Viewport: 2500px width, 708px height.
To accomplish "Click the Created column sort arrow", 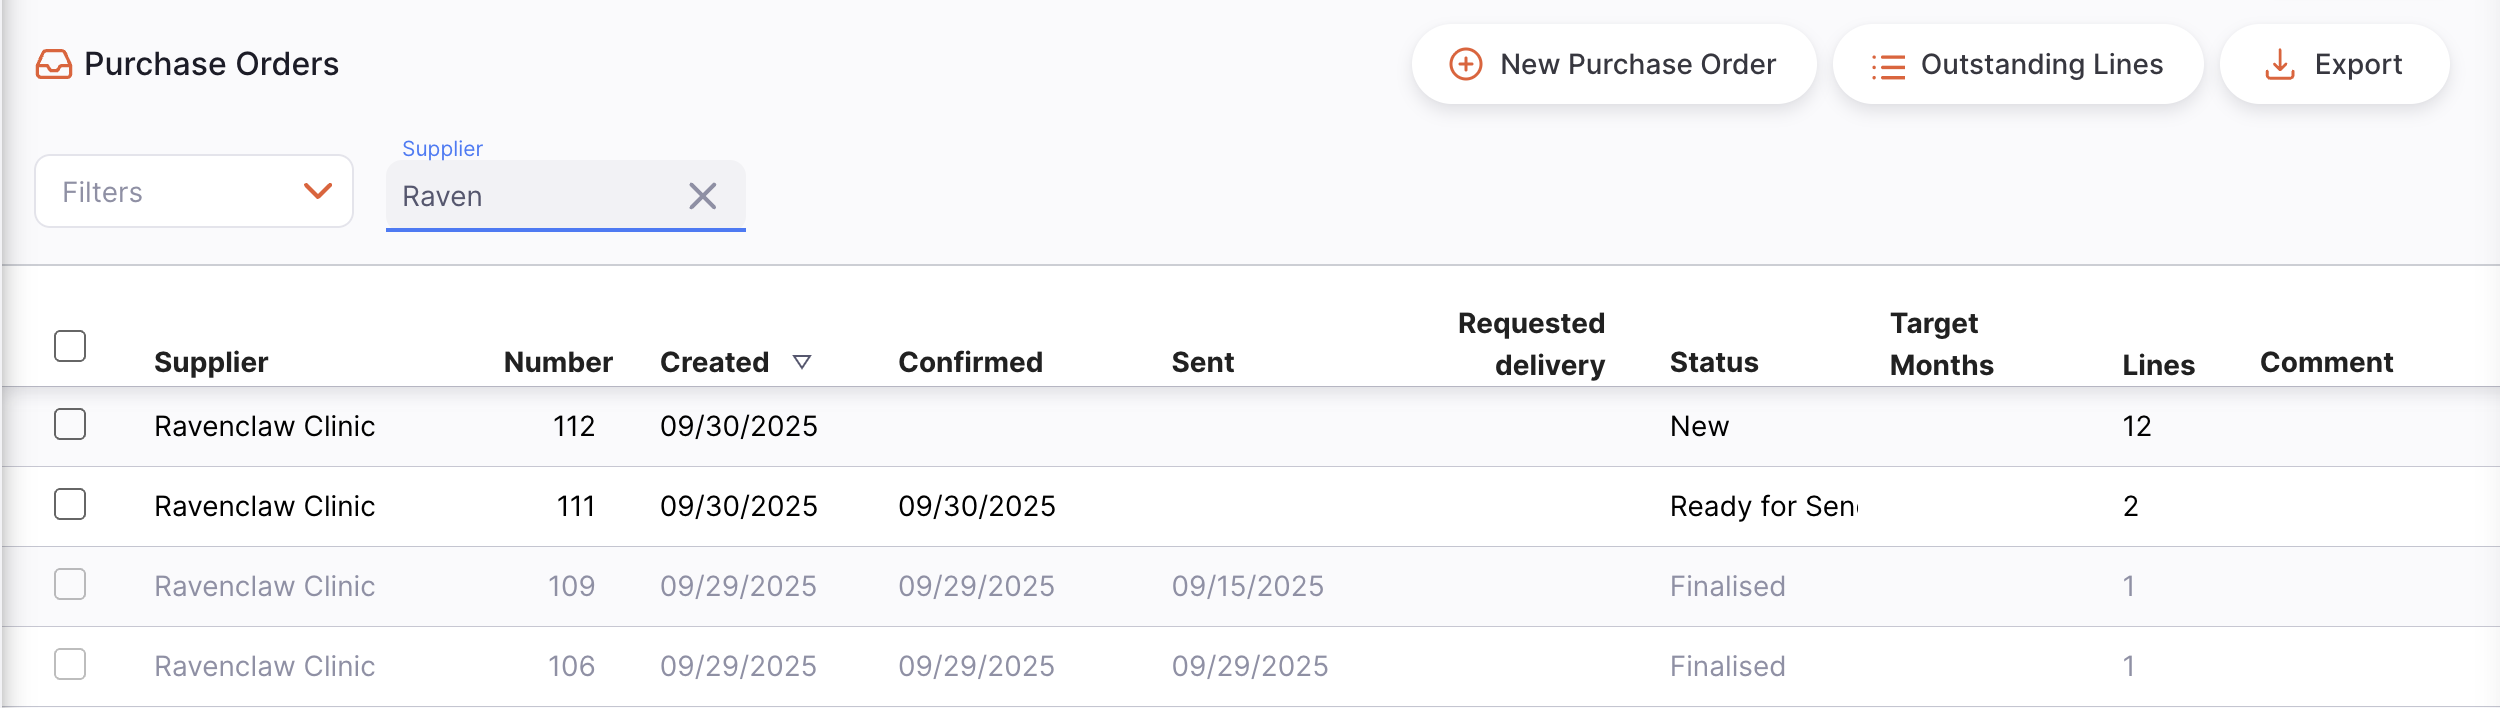I will pyautogui.click(x=802, y=362).
